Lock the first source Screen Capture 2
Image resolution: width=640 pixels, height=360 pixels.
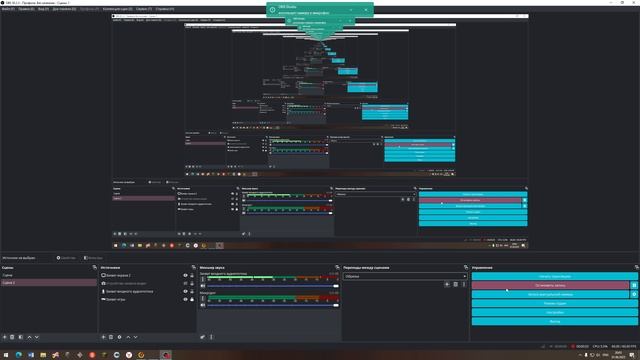pos(192,276)
